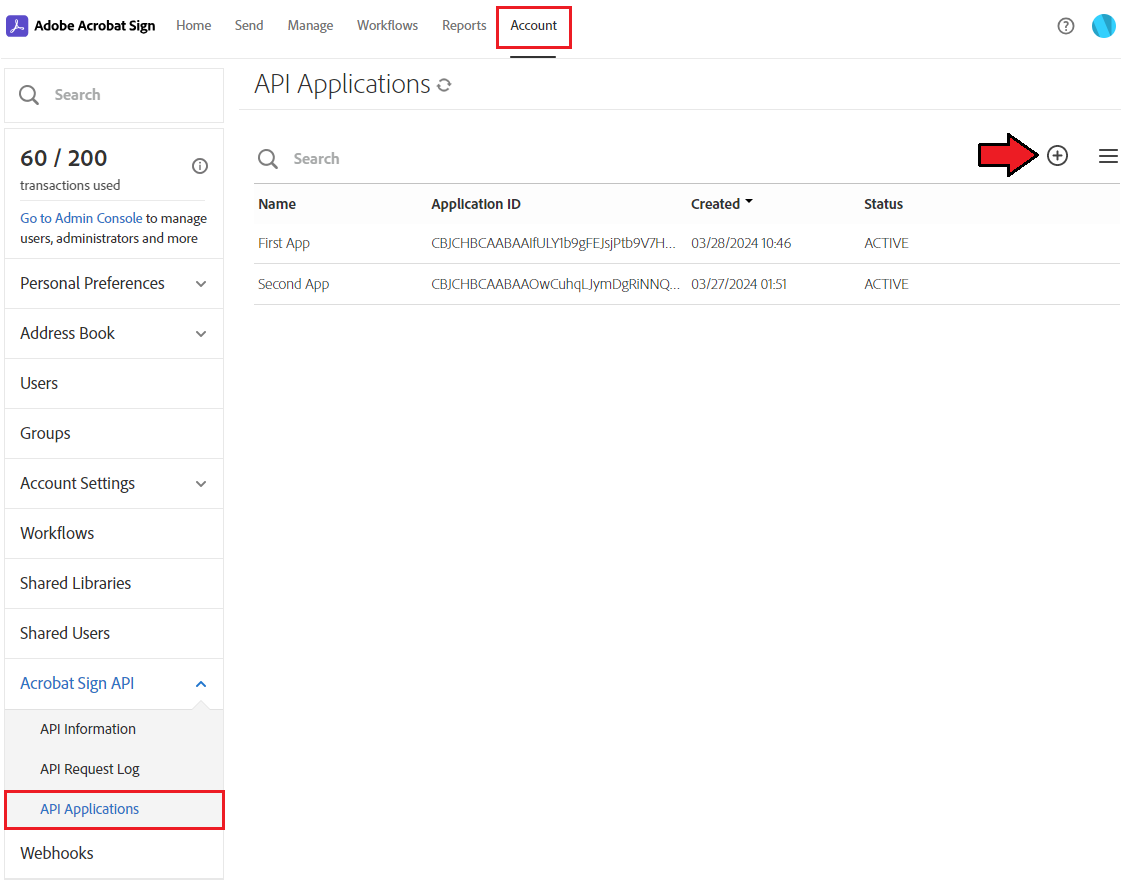Image resolution: width=1121 pixels, height=887 pixels.
Task: Click the Adobe Acrobat Sign logo
Action: point(17,26)
